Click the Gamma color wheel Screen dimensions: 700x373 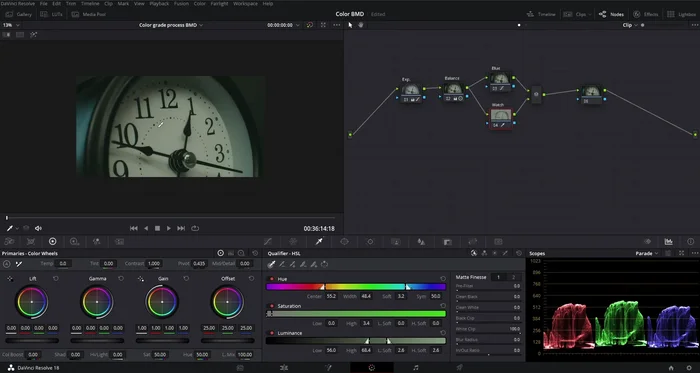[97, 302]
